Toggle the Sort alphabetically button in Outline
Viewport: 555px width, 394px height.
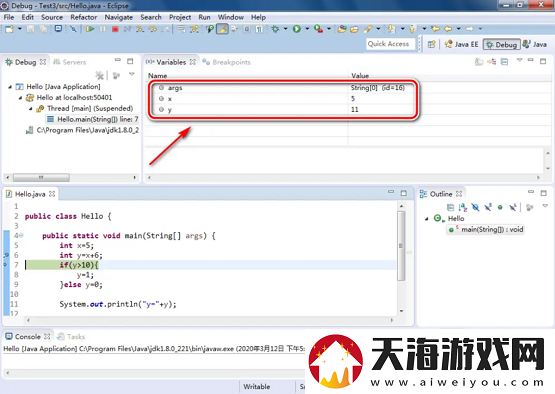463,207
